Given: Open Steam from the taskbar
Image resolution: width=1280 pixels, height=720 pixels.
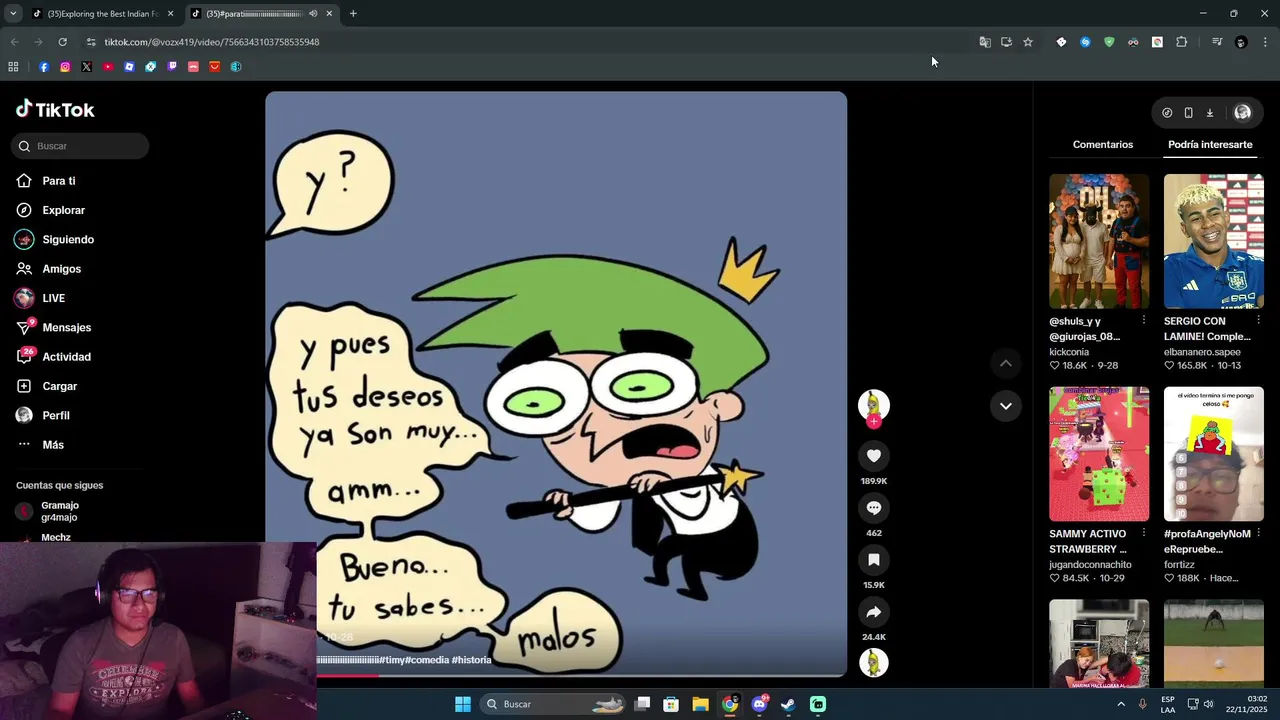Looking at the screenshot, I should (x=788, y=704).
